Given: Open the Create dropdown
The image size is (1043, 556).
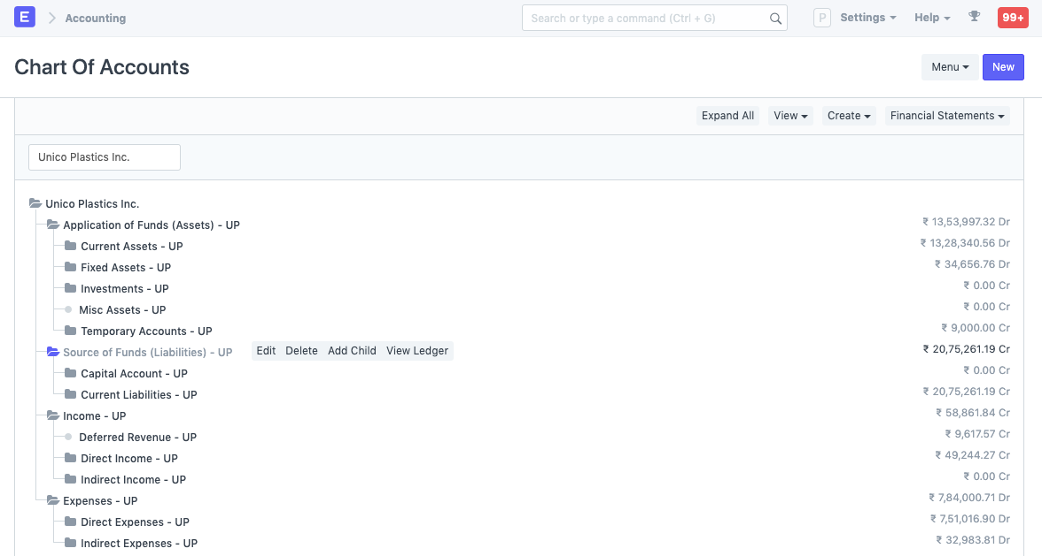Looking at the screenshot, I should (x=848, y=116).
